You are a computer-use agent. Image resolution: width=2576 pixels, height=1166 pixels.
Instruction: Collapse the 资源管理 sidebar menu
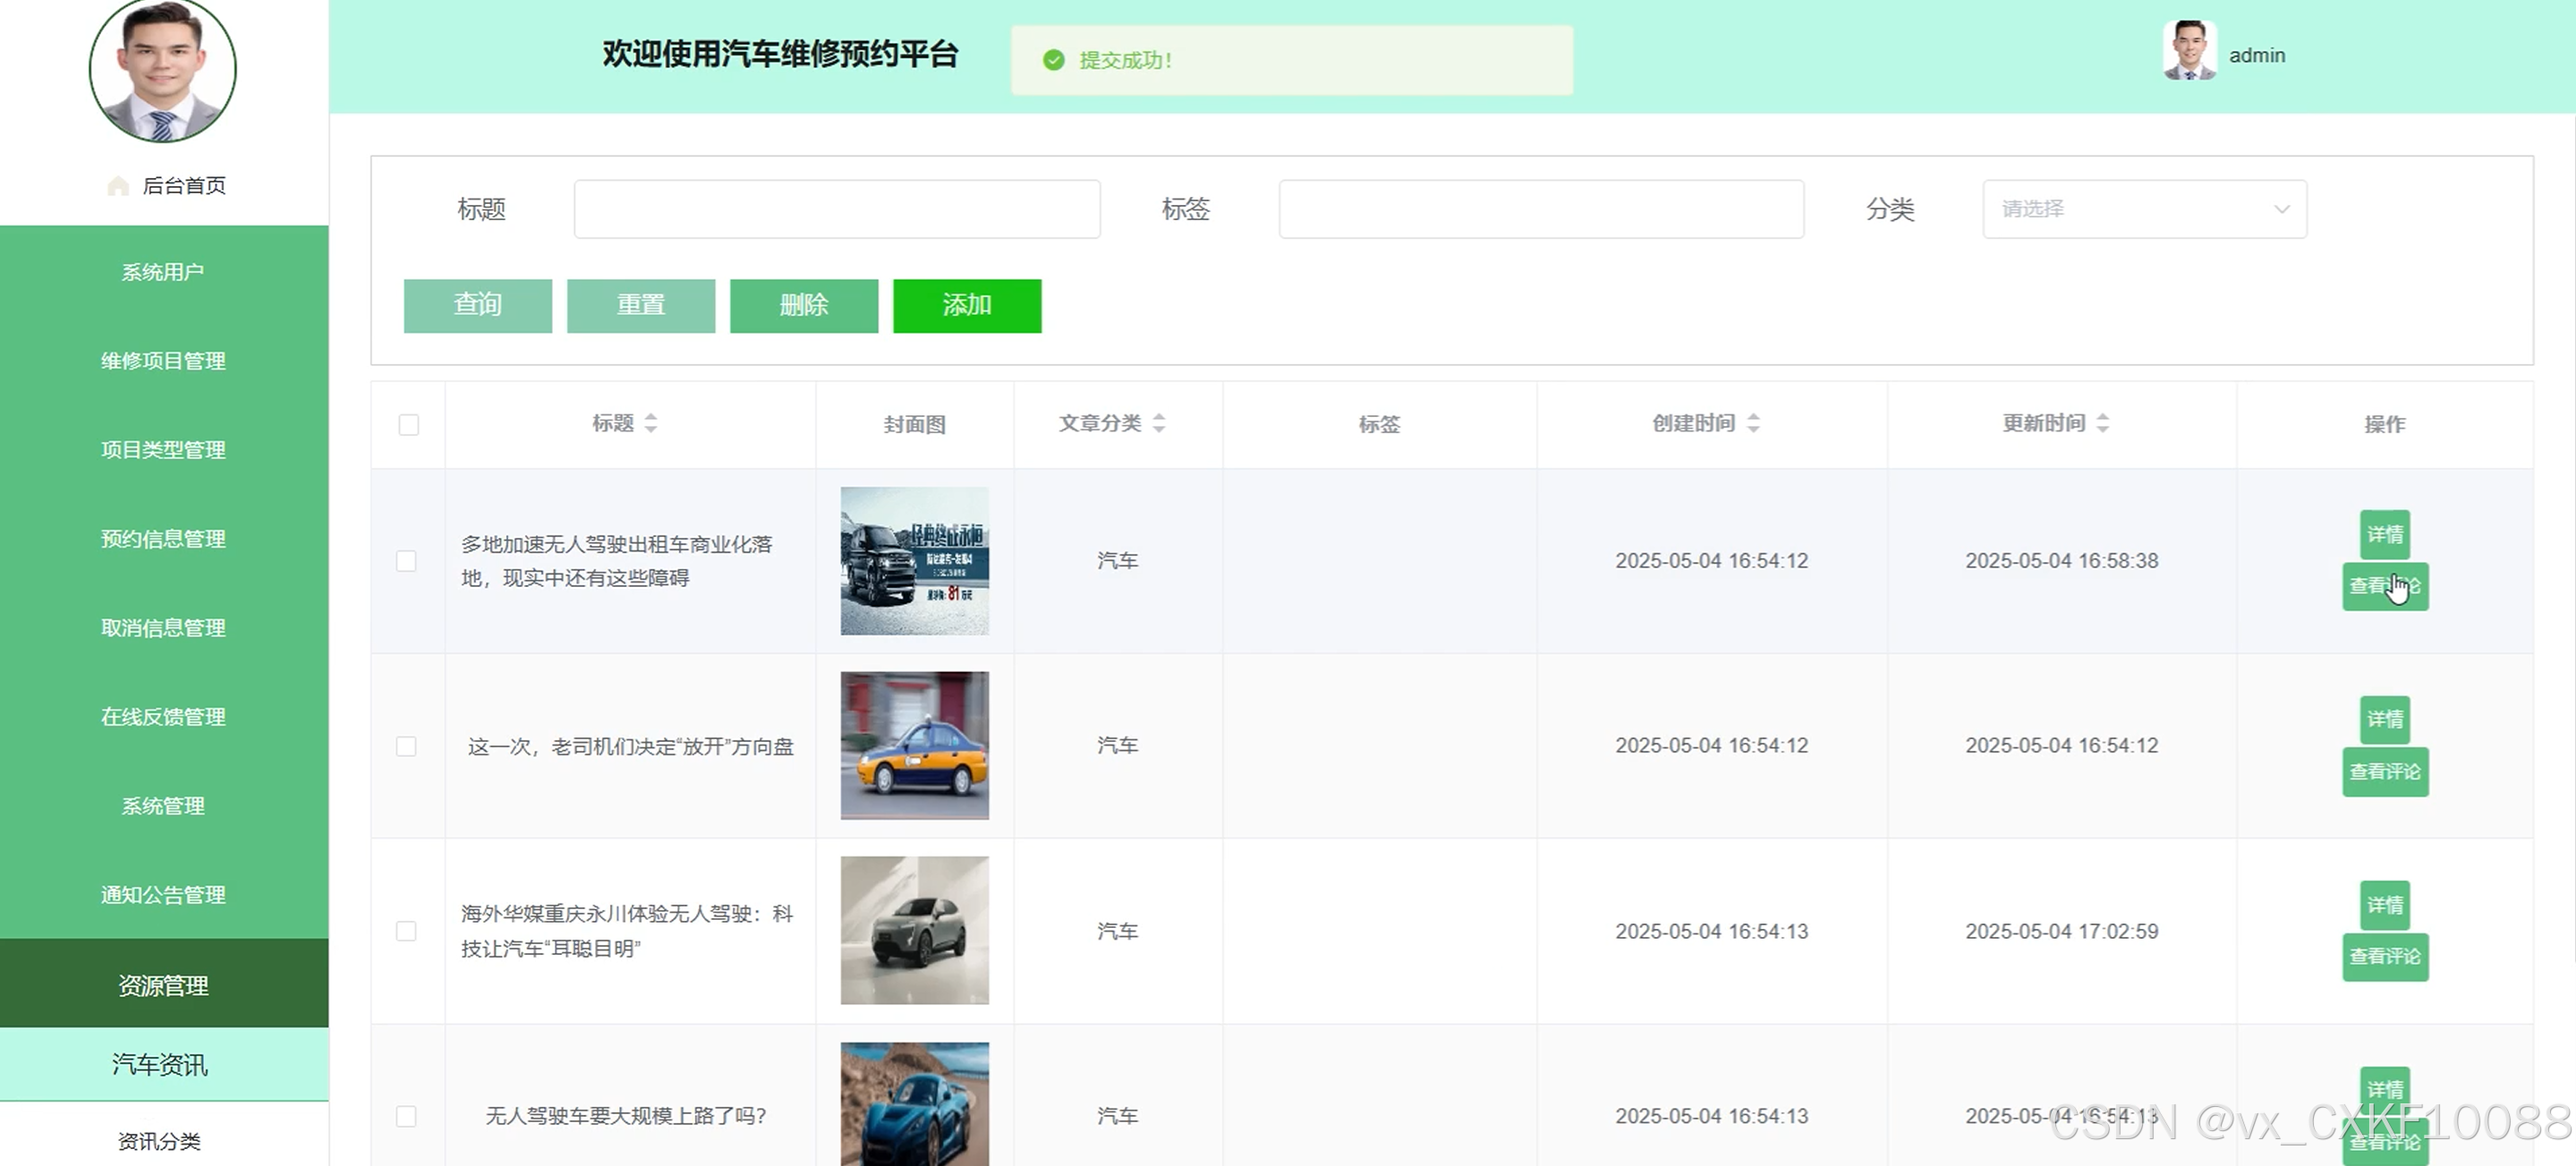[x=164, y=985]
